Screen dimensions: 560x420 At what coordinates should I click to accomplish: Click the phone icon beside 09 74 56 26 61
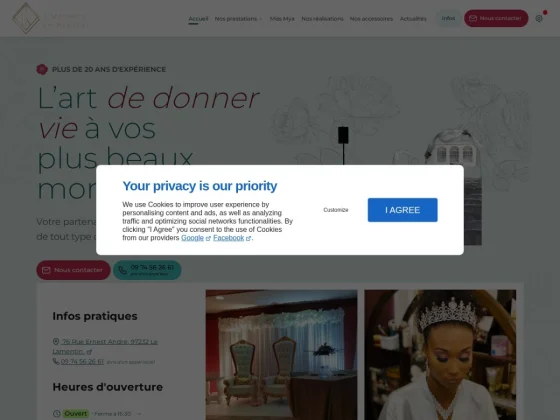56,361
